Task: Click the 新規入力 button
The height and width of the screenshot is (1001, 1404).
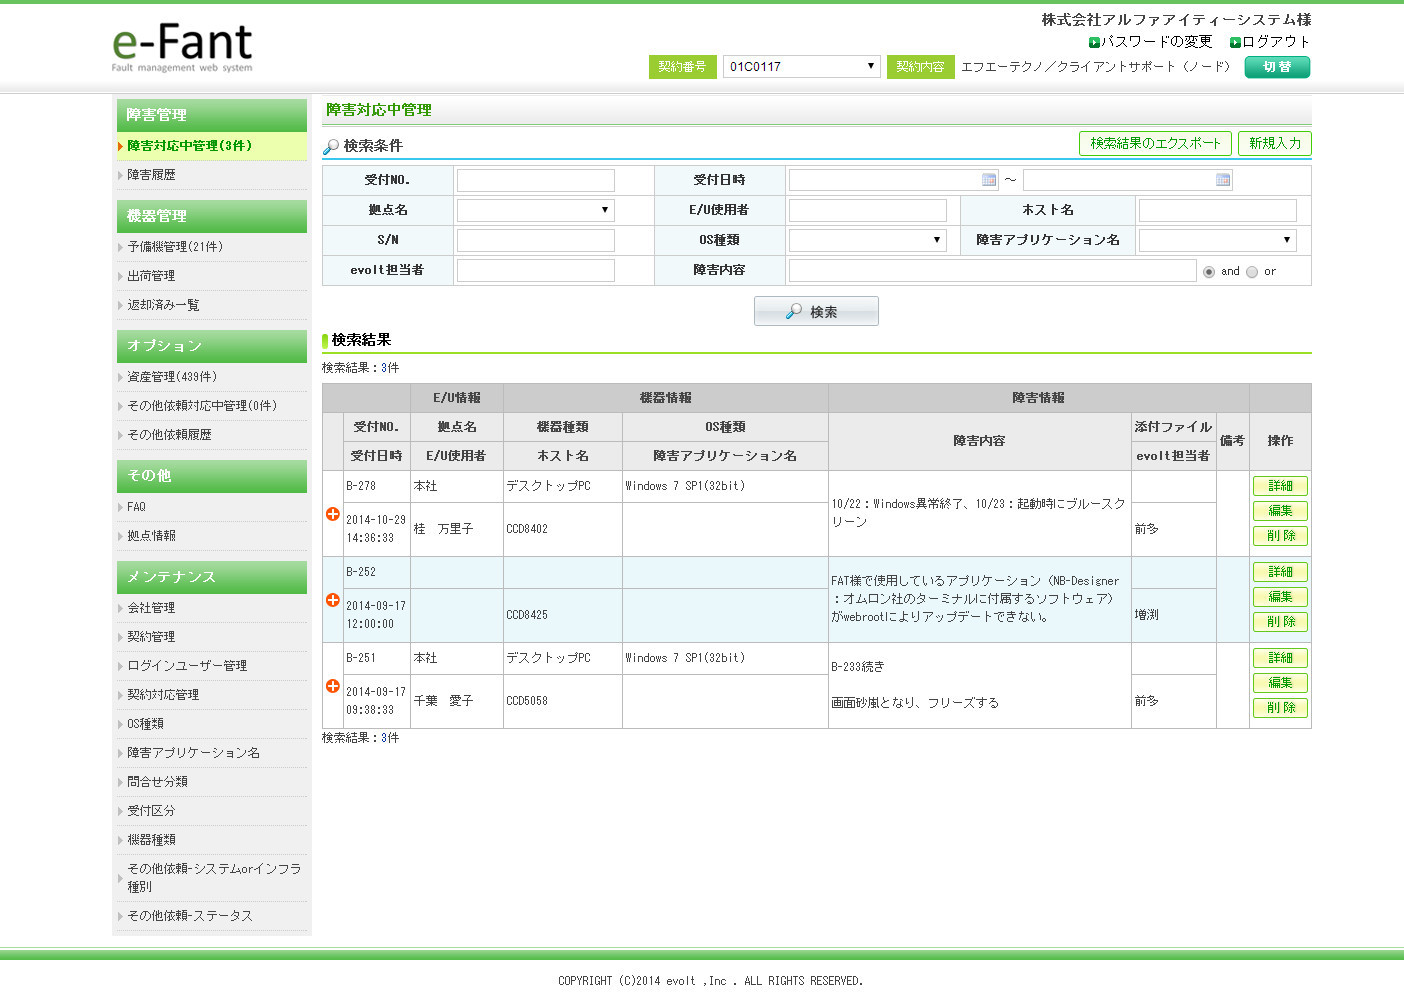Action: coord(1275,144)
